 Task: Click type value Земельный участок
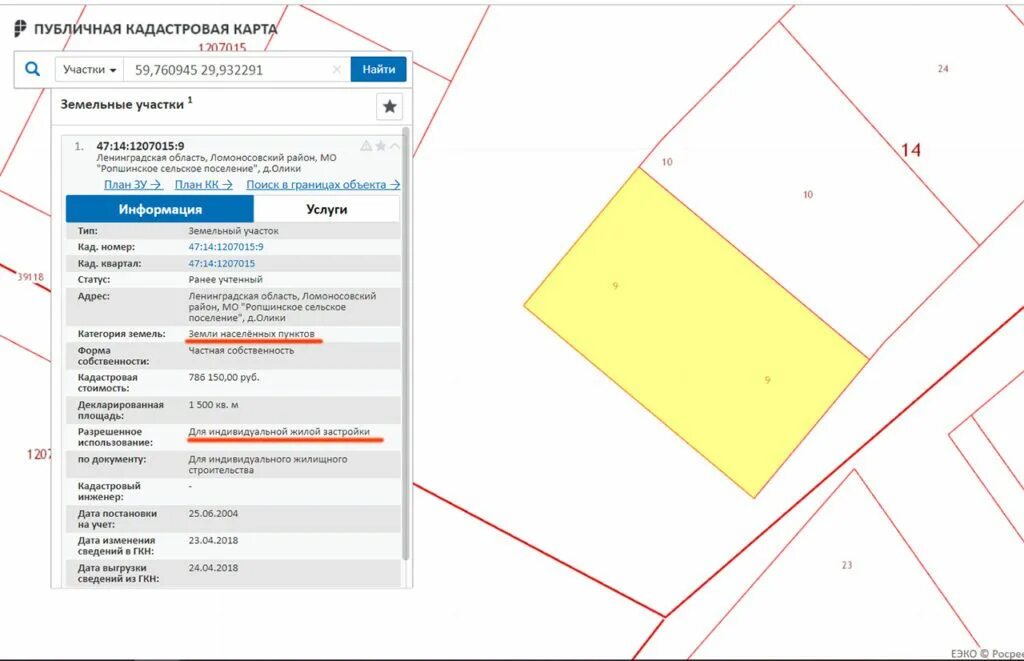click(x=233, y=231)
